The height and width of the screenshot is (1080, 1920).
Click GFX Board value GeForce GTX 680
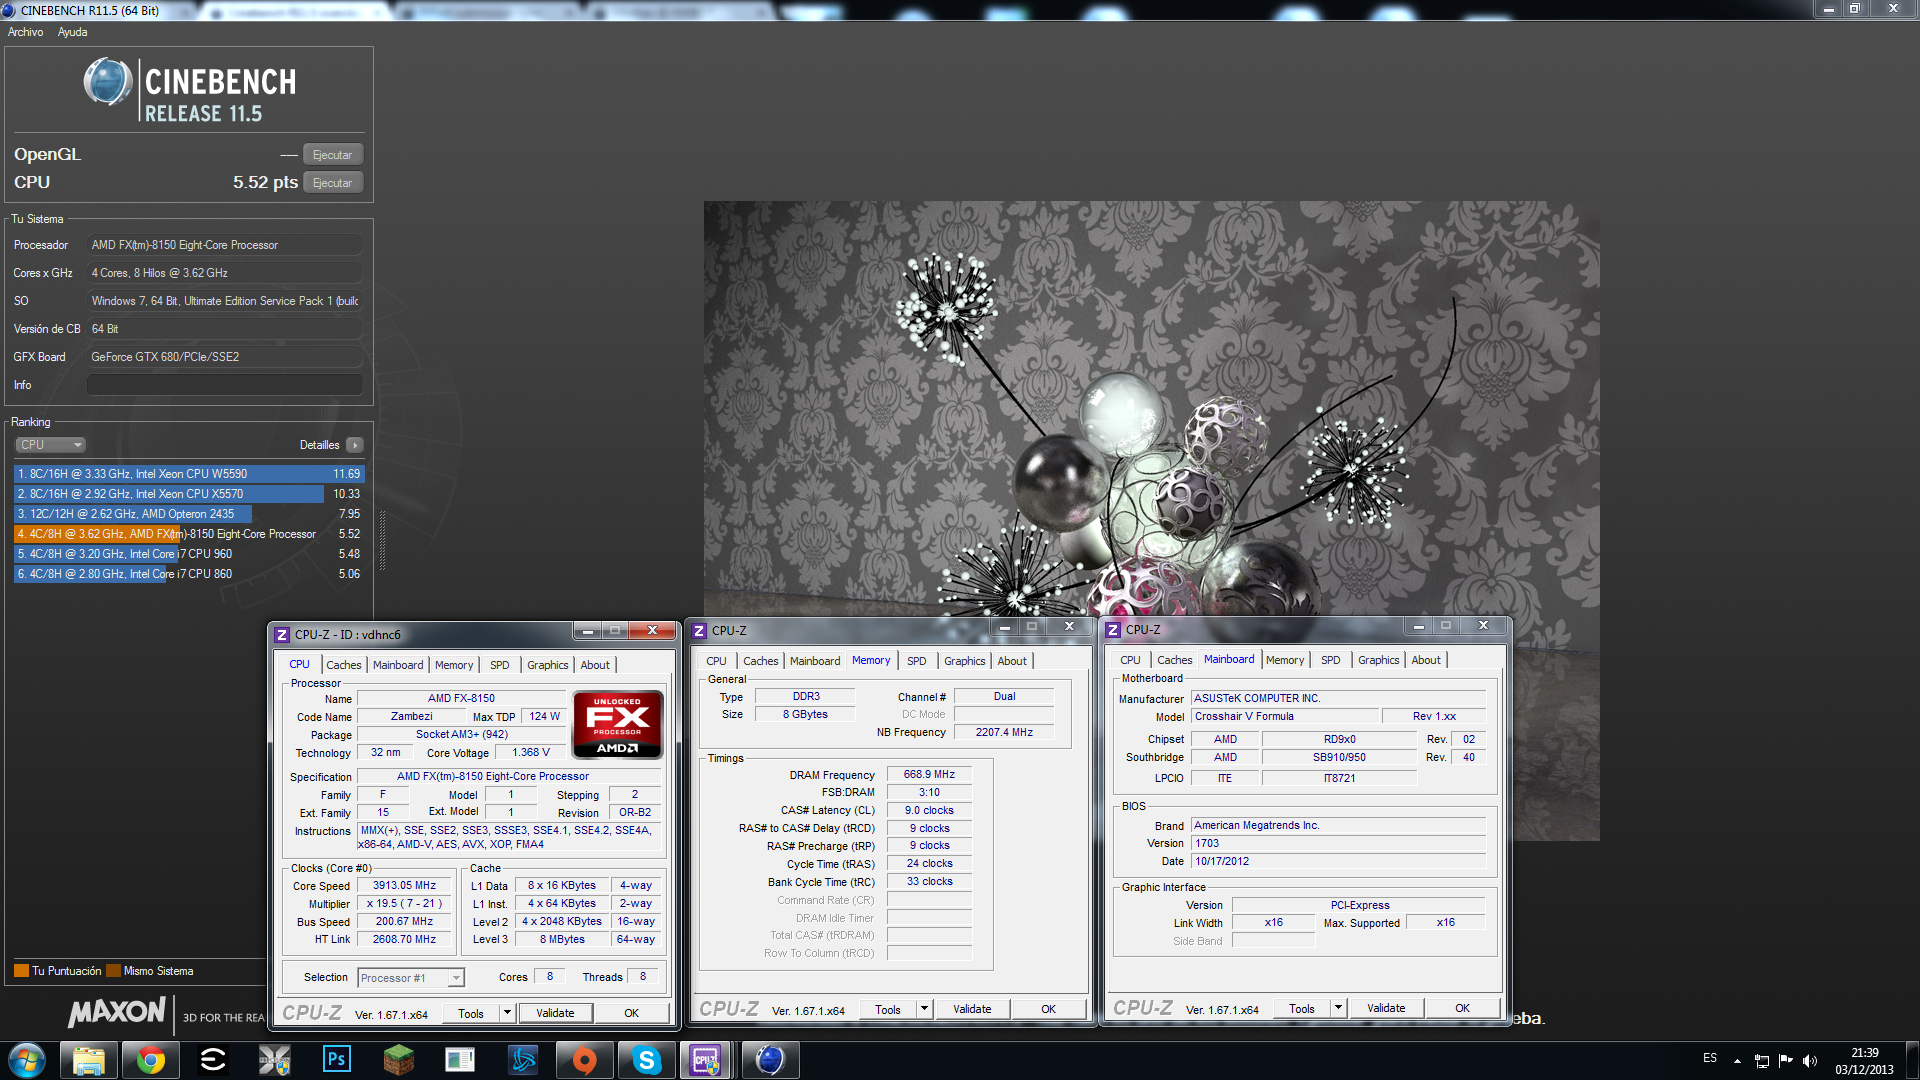point(225,357)
